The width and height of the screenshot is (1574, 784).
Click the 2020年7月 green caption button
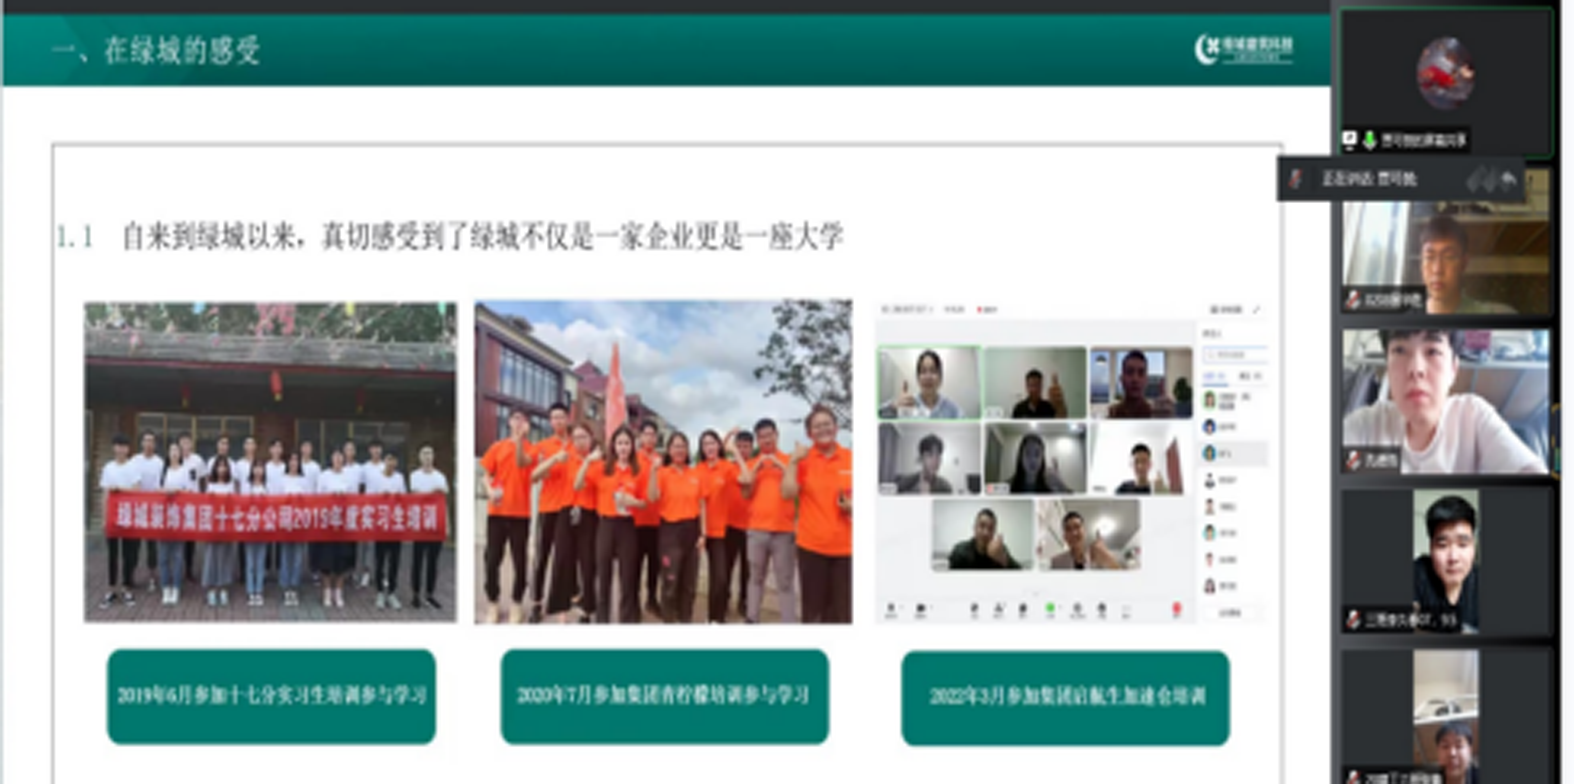(x=664, y=696)
